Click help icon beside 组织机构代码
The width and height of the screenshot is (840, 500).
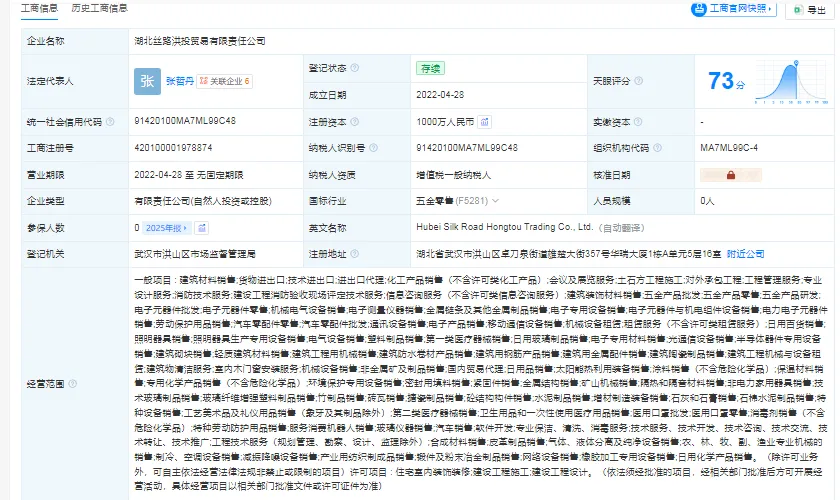(657, 148)
